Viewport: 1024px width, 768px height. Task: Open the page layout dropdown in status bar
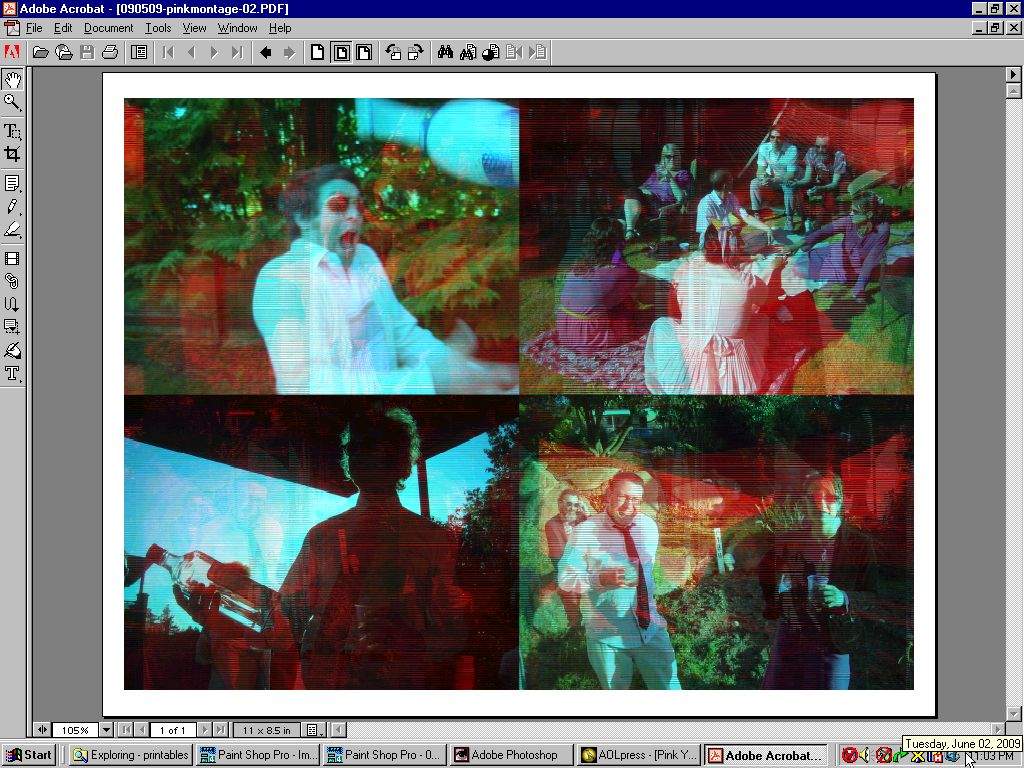312,730
